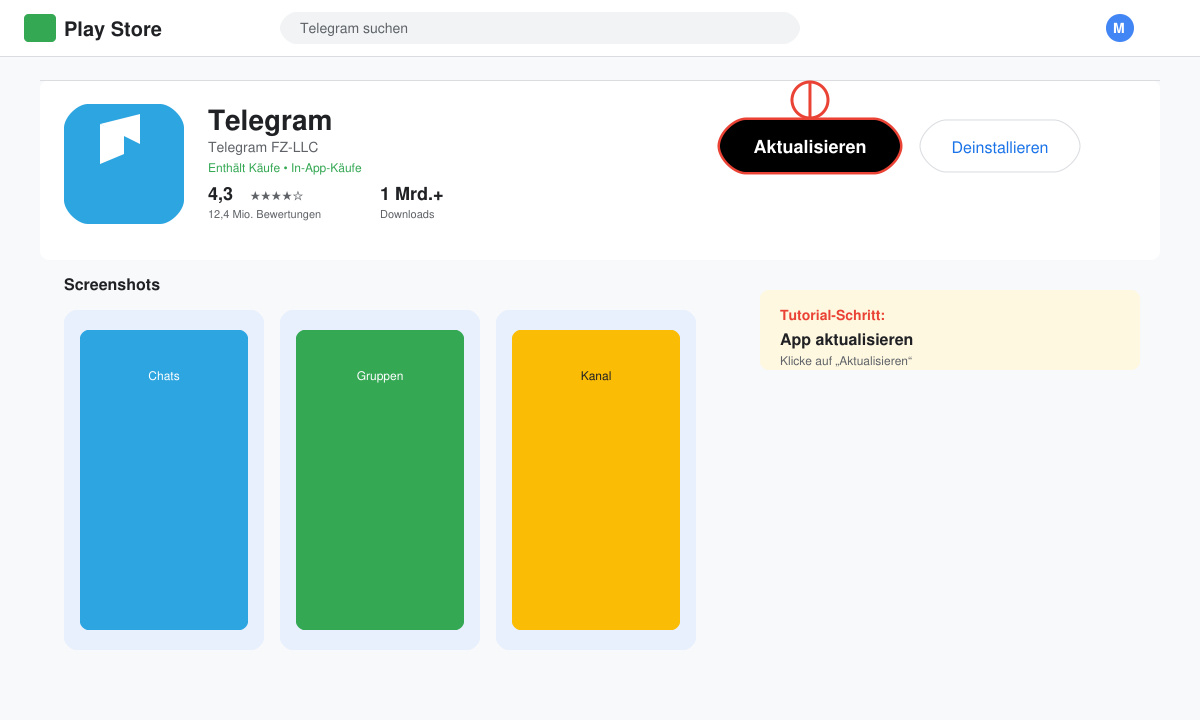Image resolution: width=1200 pixels, height=720 pixels.
Task: Click the green Play Store logo icon
Action: 40,28
